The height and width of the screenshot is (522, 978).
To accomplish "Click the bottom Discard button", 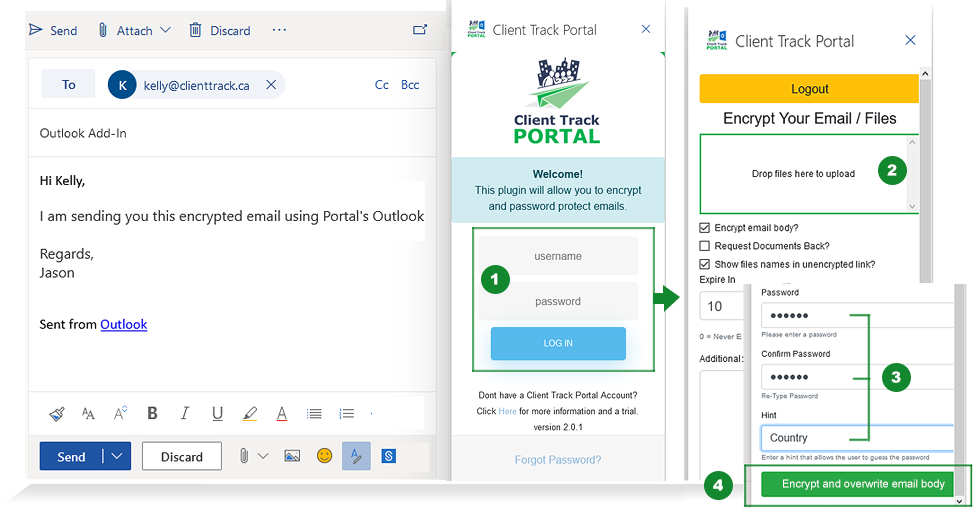I will [182, 456].
